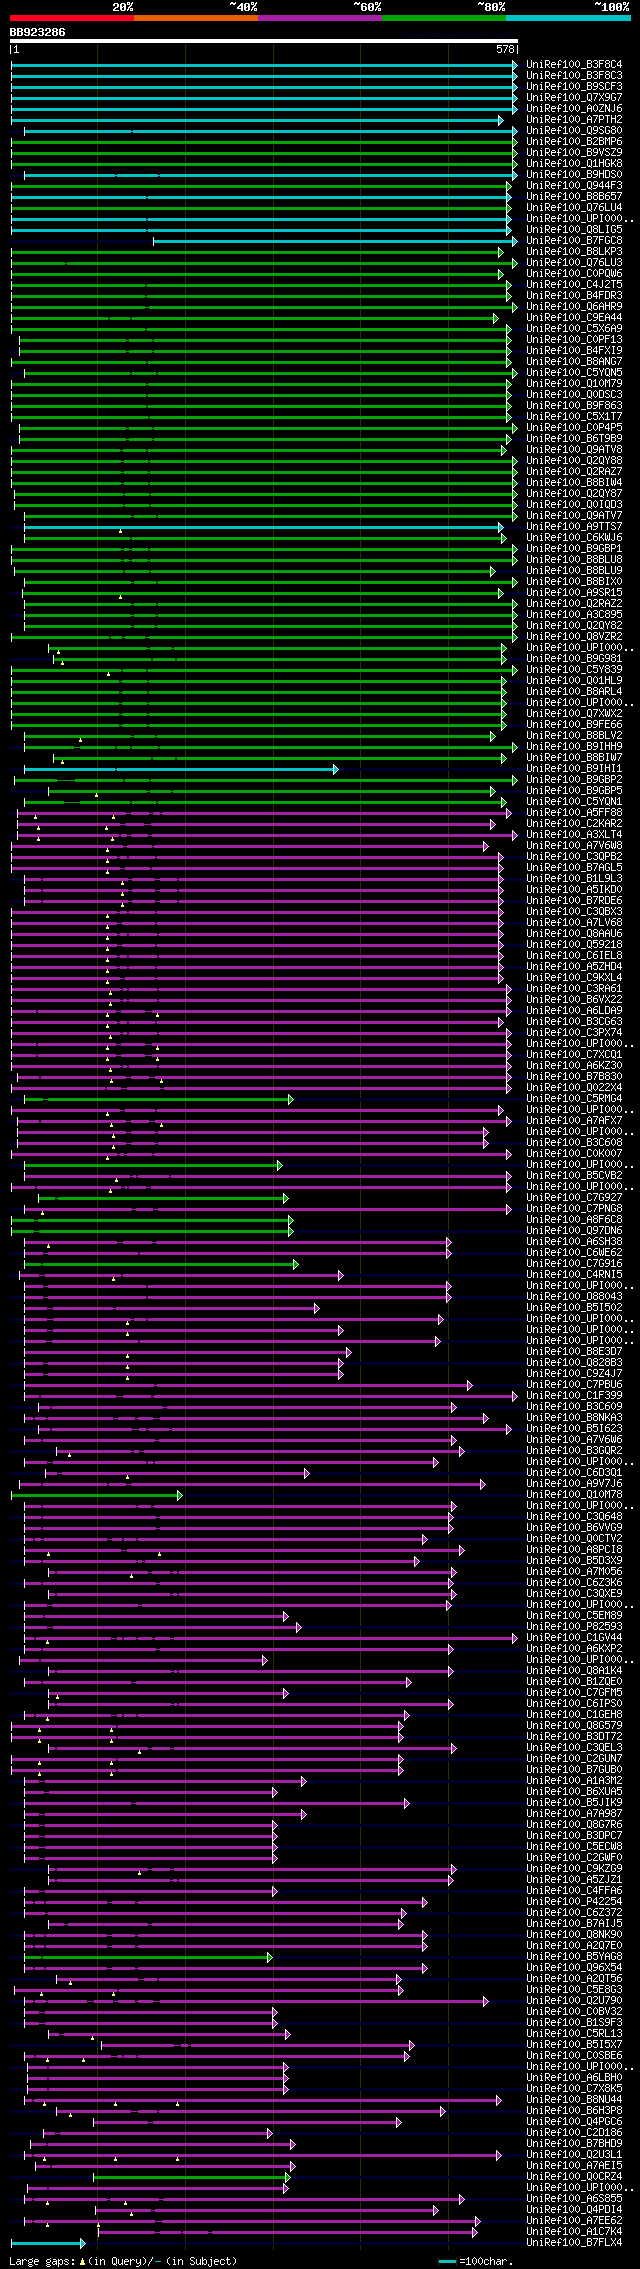This screenshot has width=640, height=2269.
Task: Click the UniRef100_A7AFX7 label
Action: 574,1120
